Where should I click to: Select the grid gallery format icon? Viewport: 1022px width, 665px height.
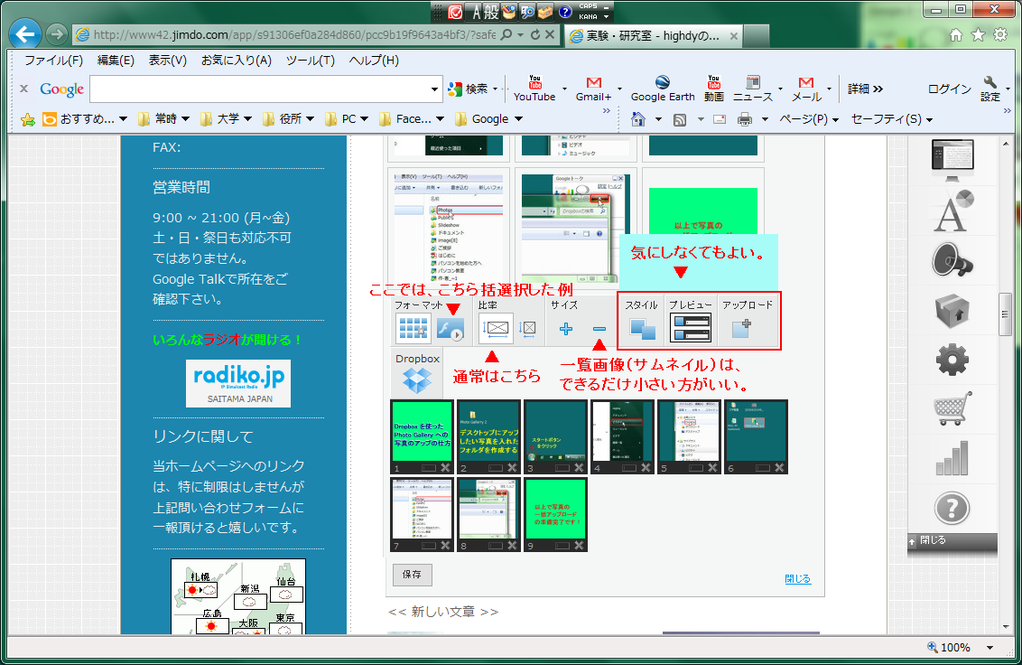[x=413, y=328]
